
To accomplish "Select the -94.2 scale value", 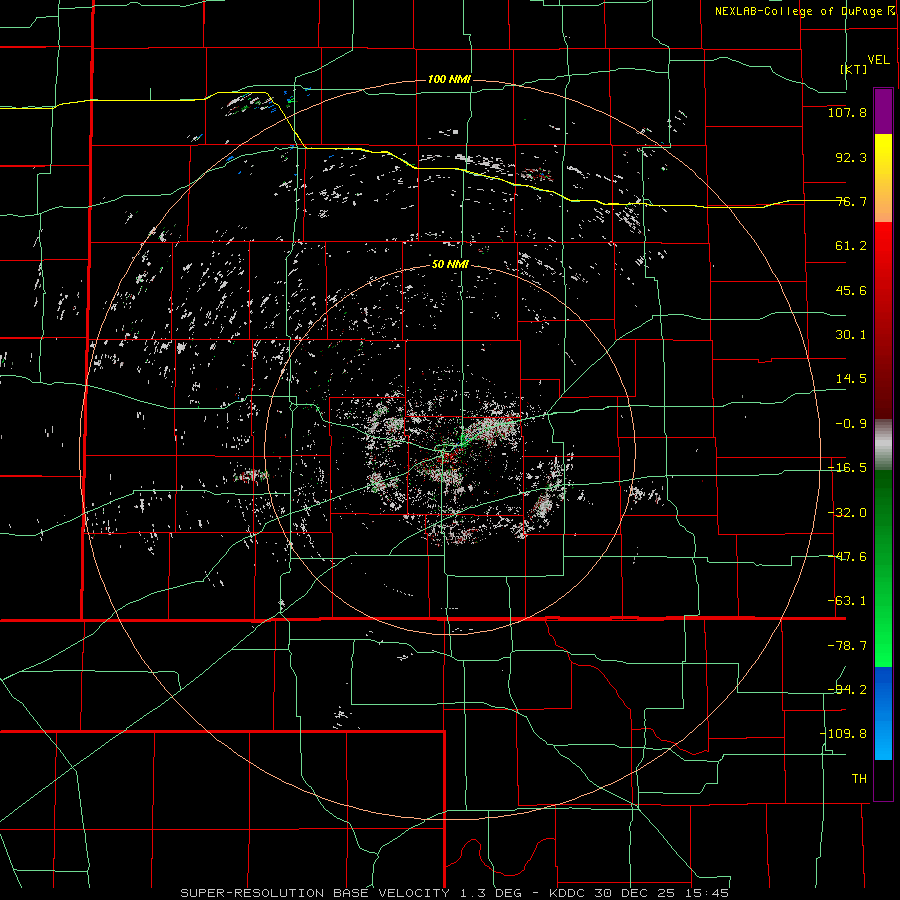I will pyautogui.click(x=847, y=690).
